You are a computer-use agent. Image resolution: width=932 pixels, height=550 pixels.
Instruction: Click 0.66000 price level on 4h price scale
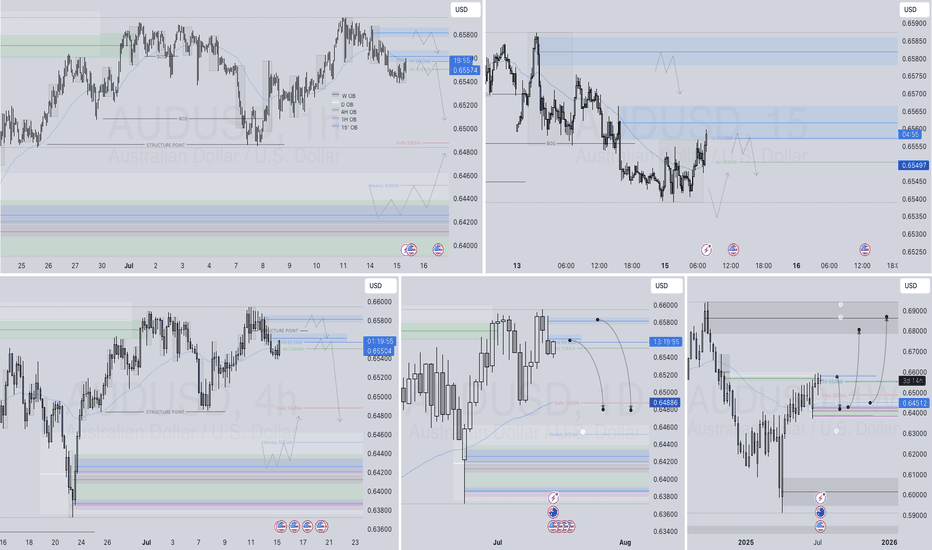379,302
